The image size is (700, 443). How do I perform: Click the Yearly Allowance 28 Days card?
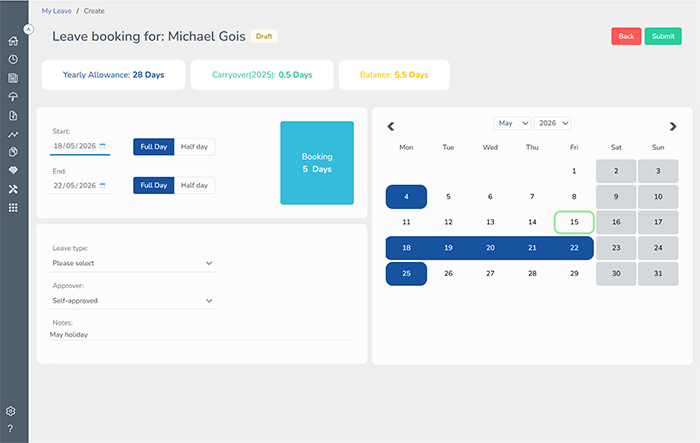(x=113, y=75)
